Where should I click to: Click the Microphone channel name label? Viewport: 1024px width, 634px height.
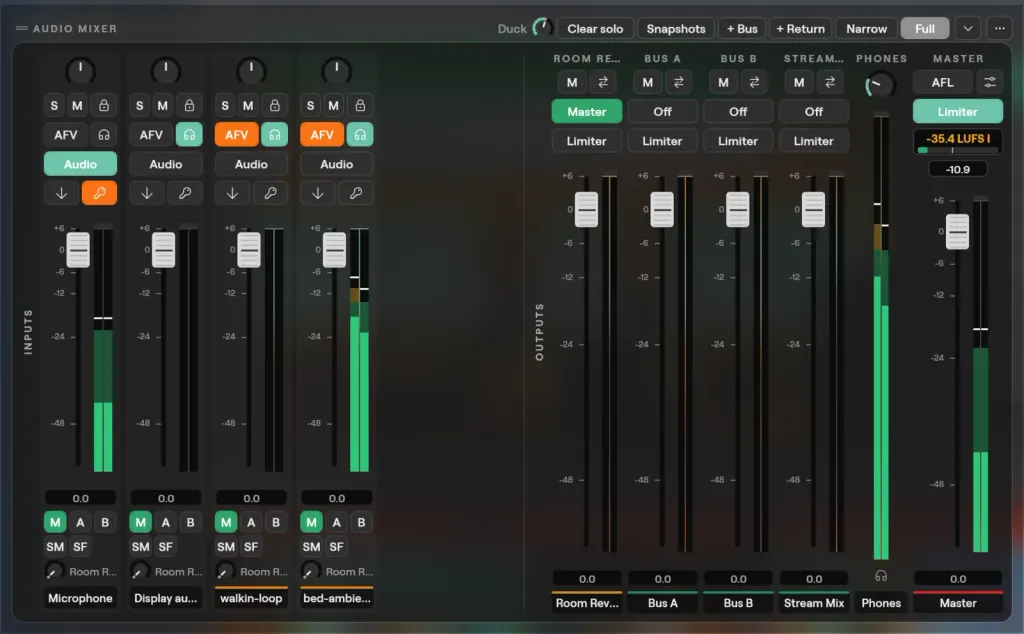pos(80,598)
